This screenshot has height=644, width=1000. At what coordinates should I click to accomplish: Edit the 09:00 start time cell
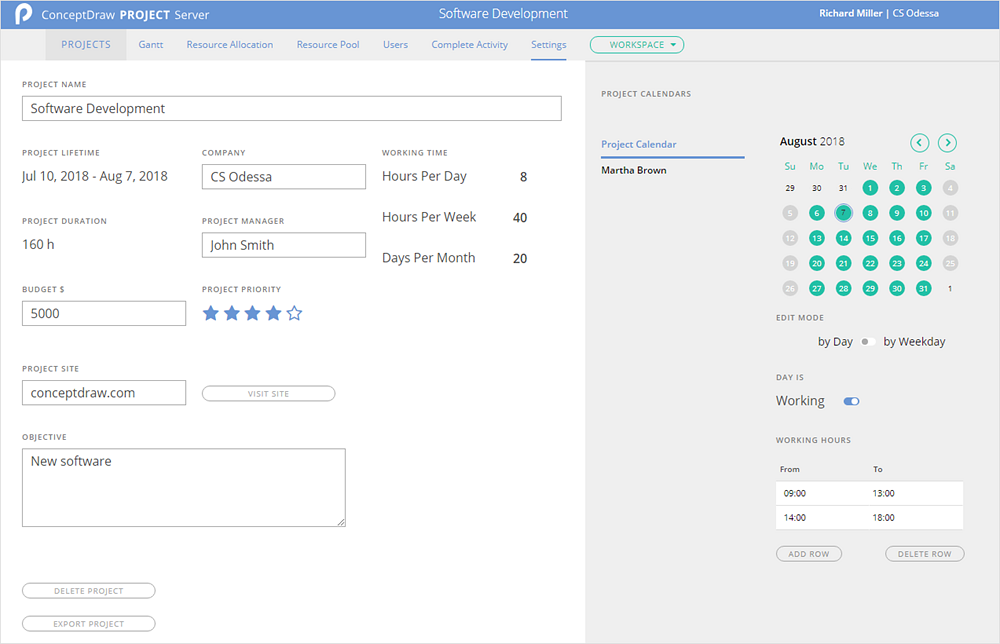tap(821, 494)
